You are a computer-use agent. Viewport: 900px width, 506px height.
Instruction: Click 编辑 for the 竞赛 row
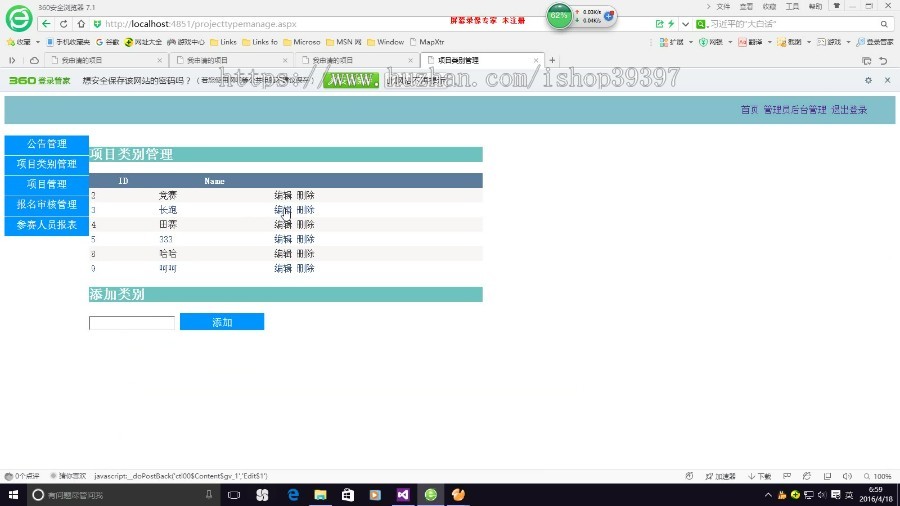pos(283,196)
